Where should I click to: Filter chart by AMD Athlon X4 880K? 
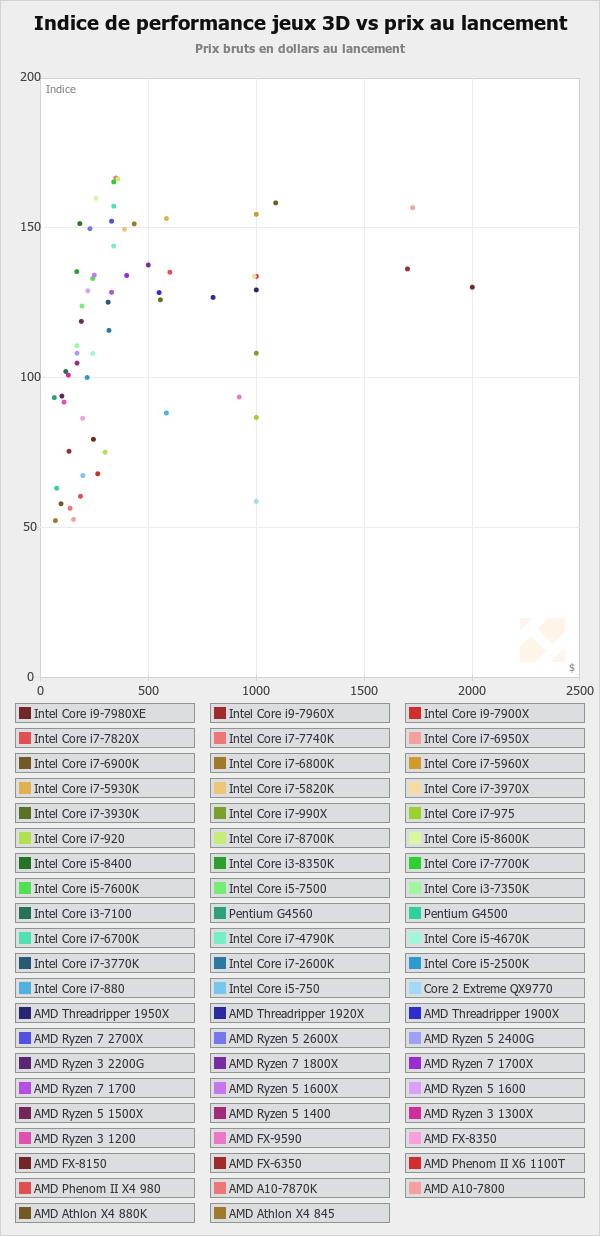pyautogui.click(x=105, y=1213)
